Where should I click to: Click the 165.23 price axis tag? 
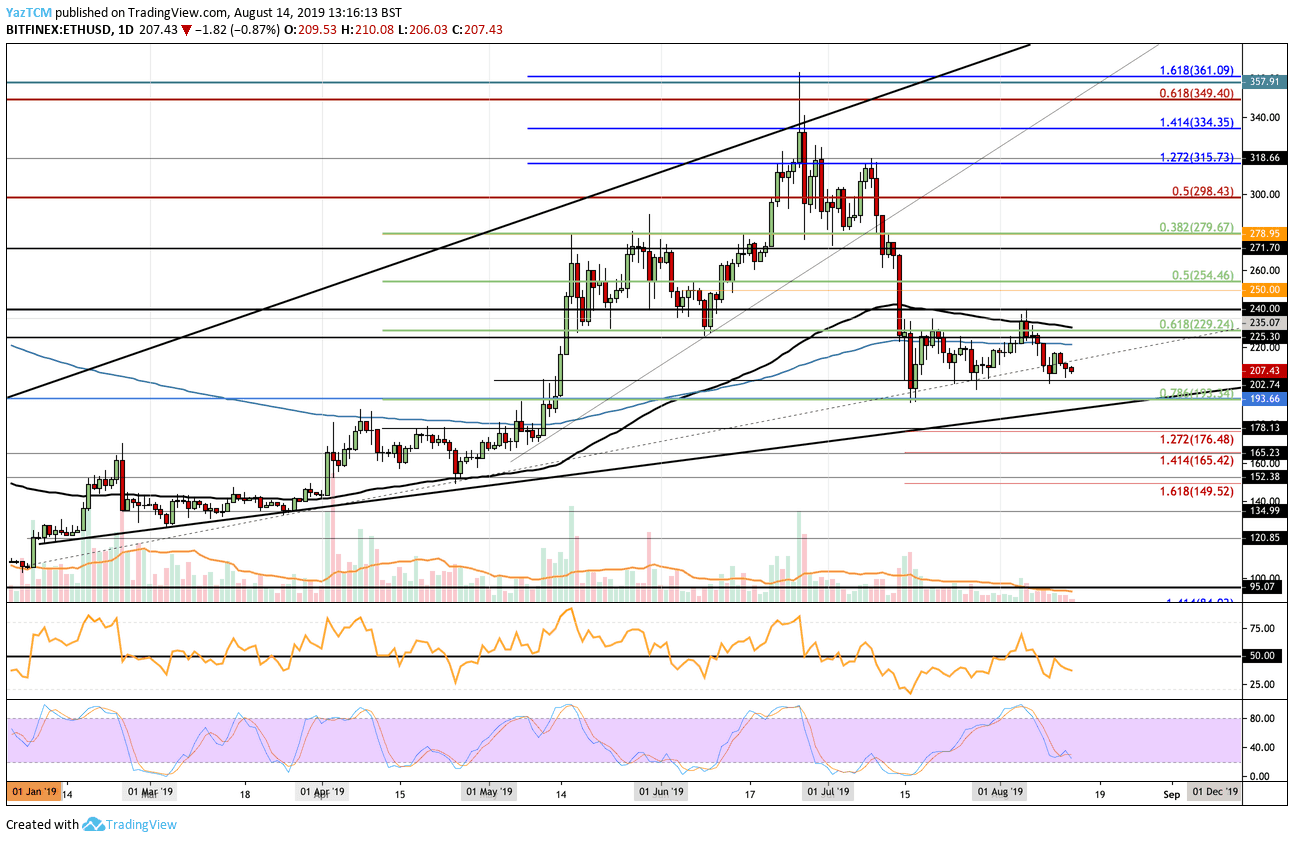click(x=1267, y=452)
